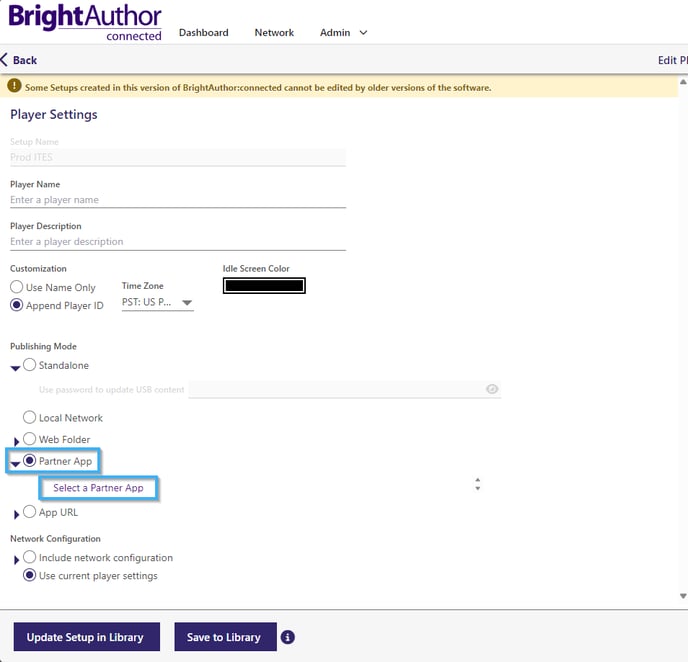Click the USB content password field
This screenshot has height=662, width=688.
pyautogui.click(x=344, y=390)
